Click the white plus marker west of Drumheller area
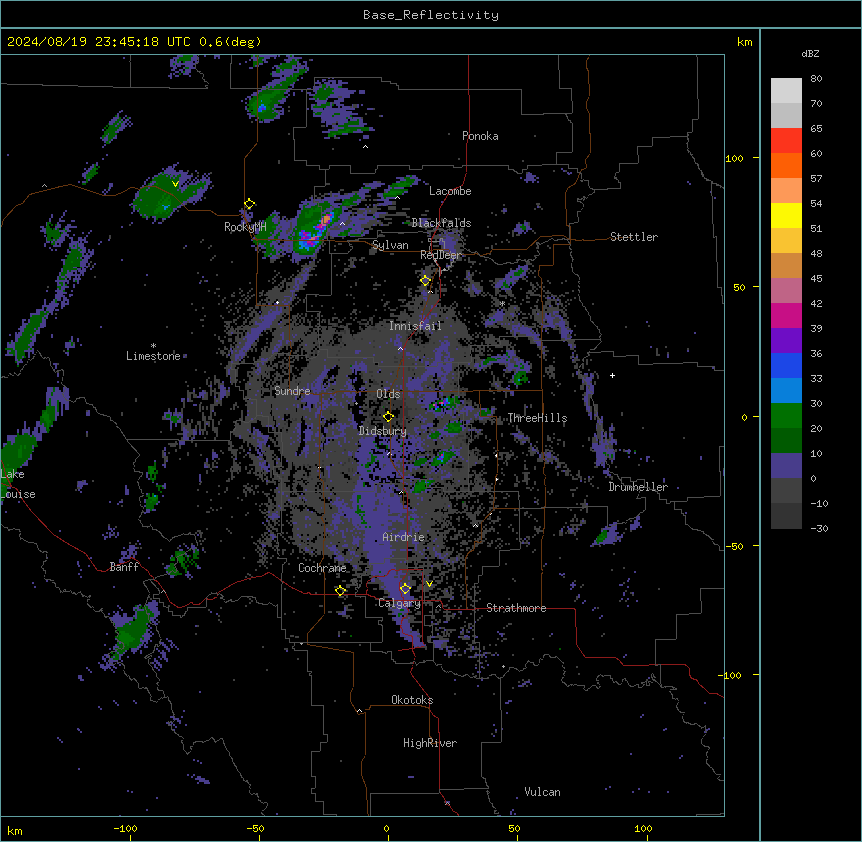Image resolution: width=862 pixels, height=842 pixels. tap(612, 375)
